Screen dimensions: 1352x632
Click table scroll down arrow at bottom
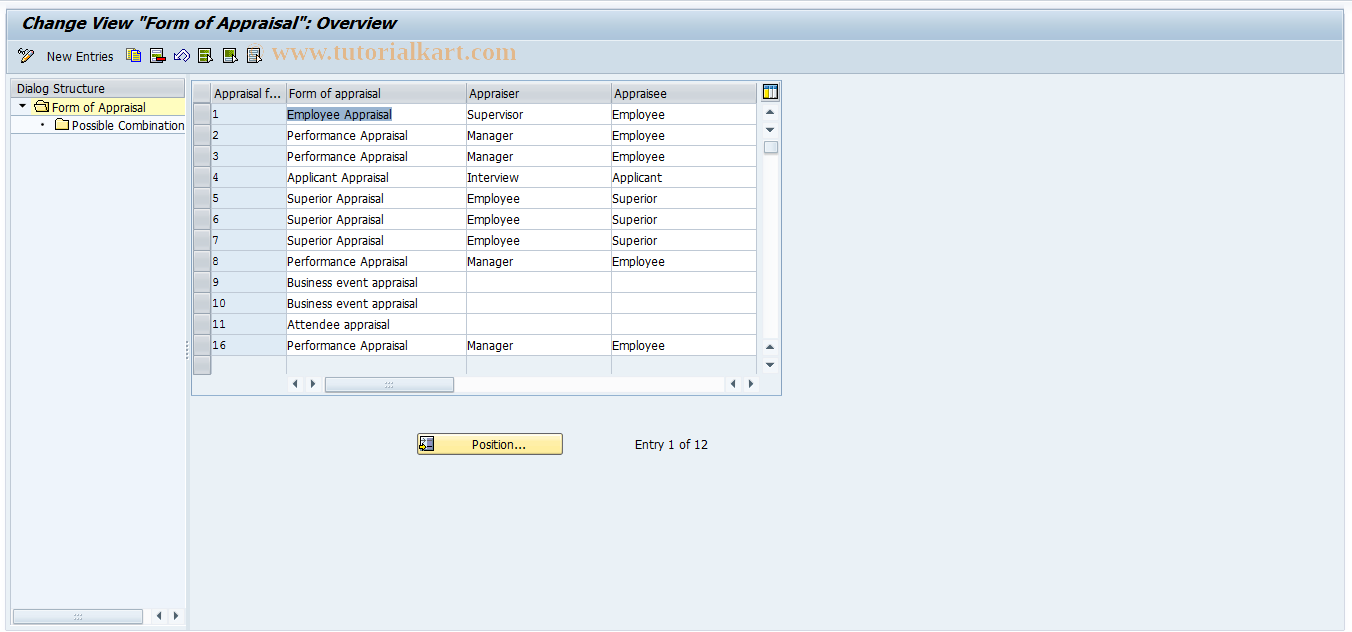[x=770, y=365]
